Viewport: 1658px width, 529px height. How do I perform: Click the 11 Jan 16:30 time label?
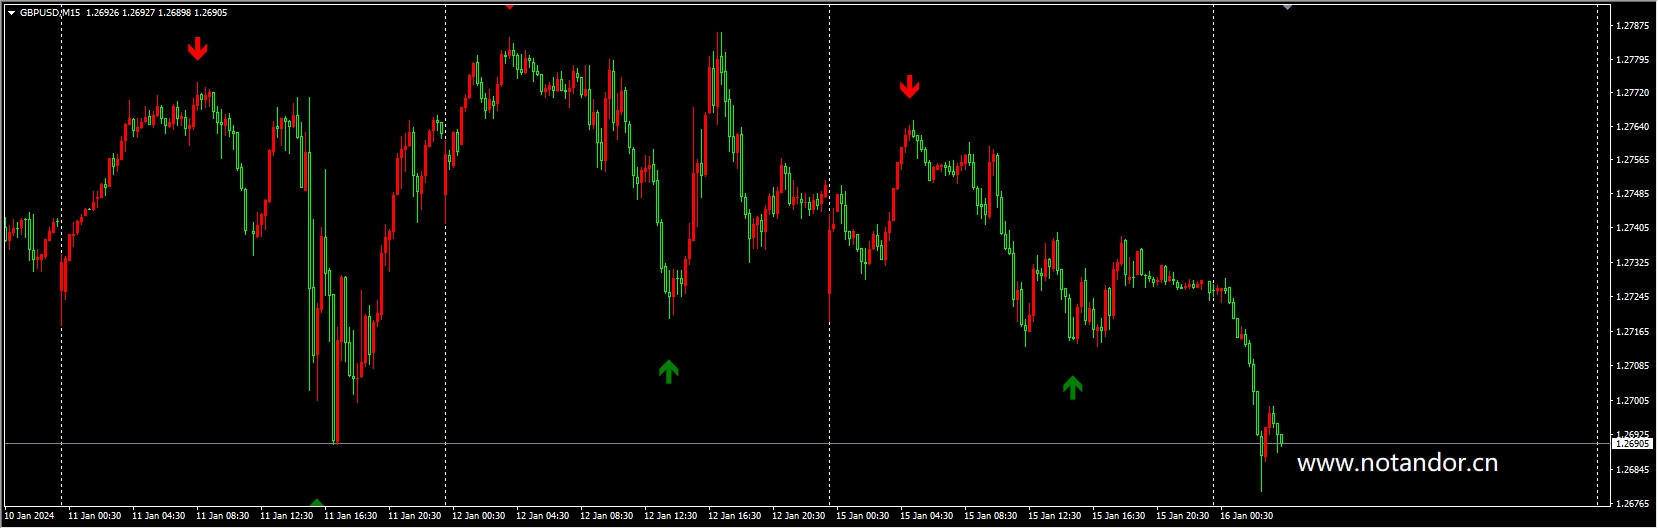(x=350, y=516)
